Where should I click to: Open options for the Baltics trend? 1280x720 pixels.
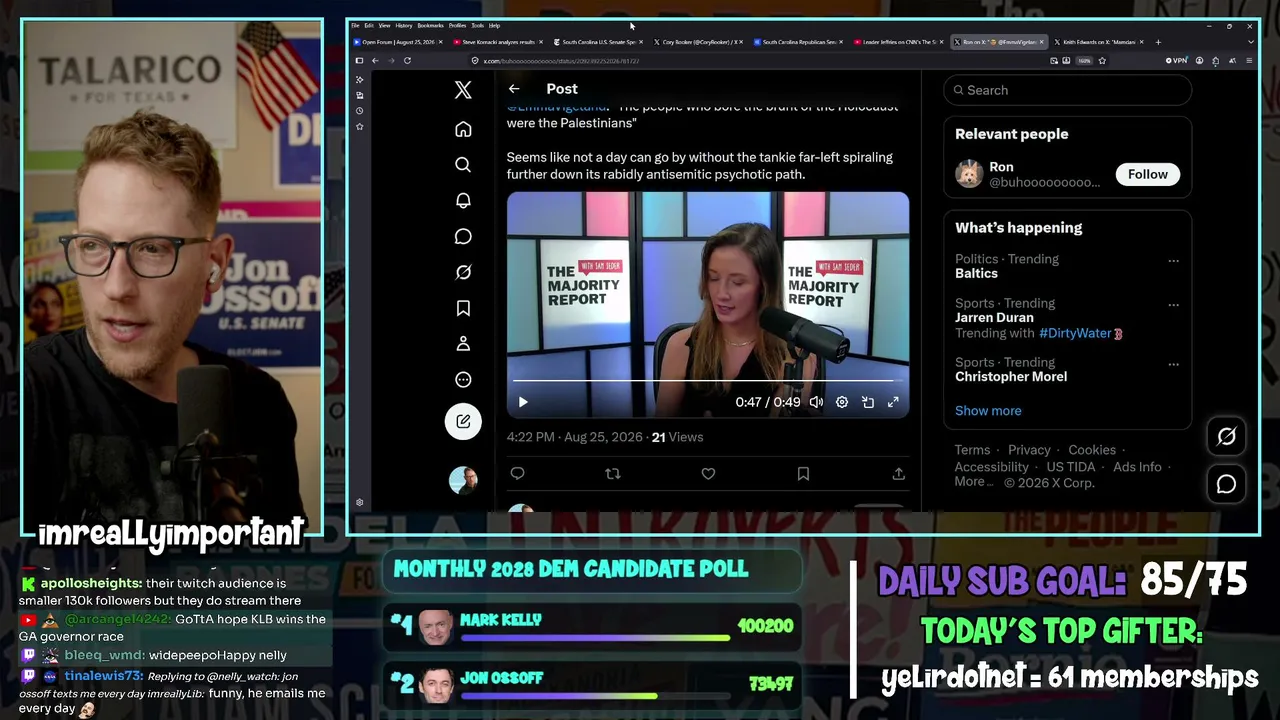tap(1173, 261)
